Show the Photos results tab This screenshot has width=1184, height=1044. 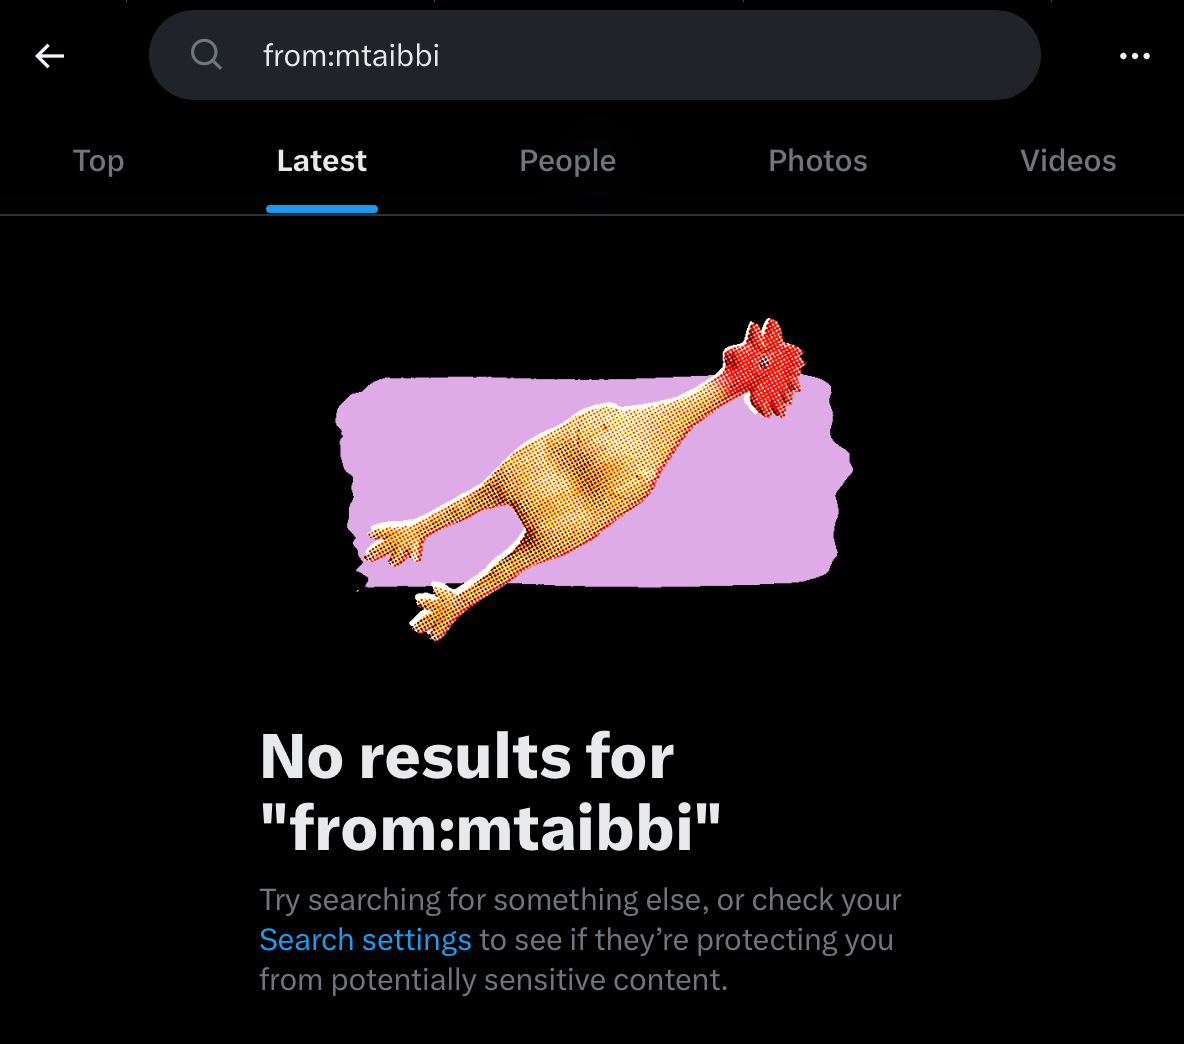pyautogui.click(x=817, y=161)
